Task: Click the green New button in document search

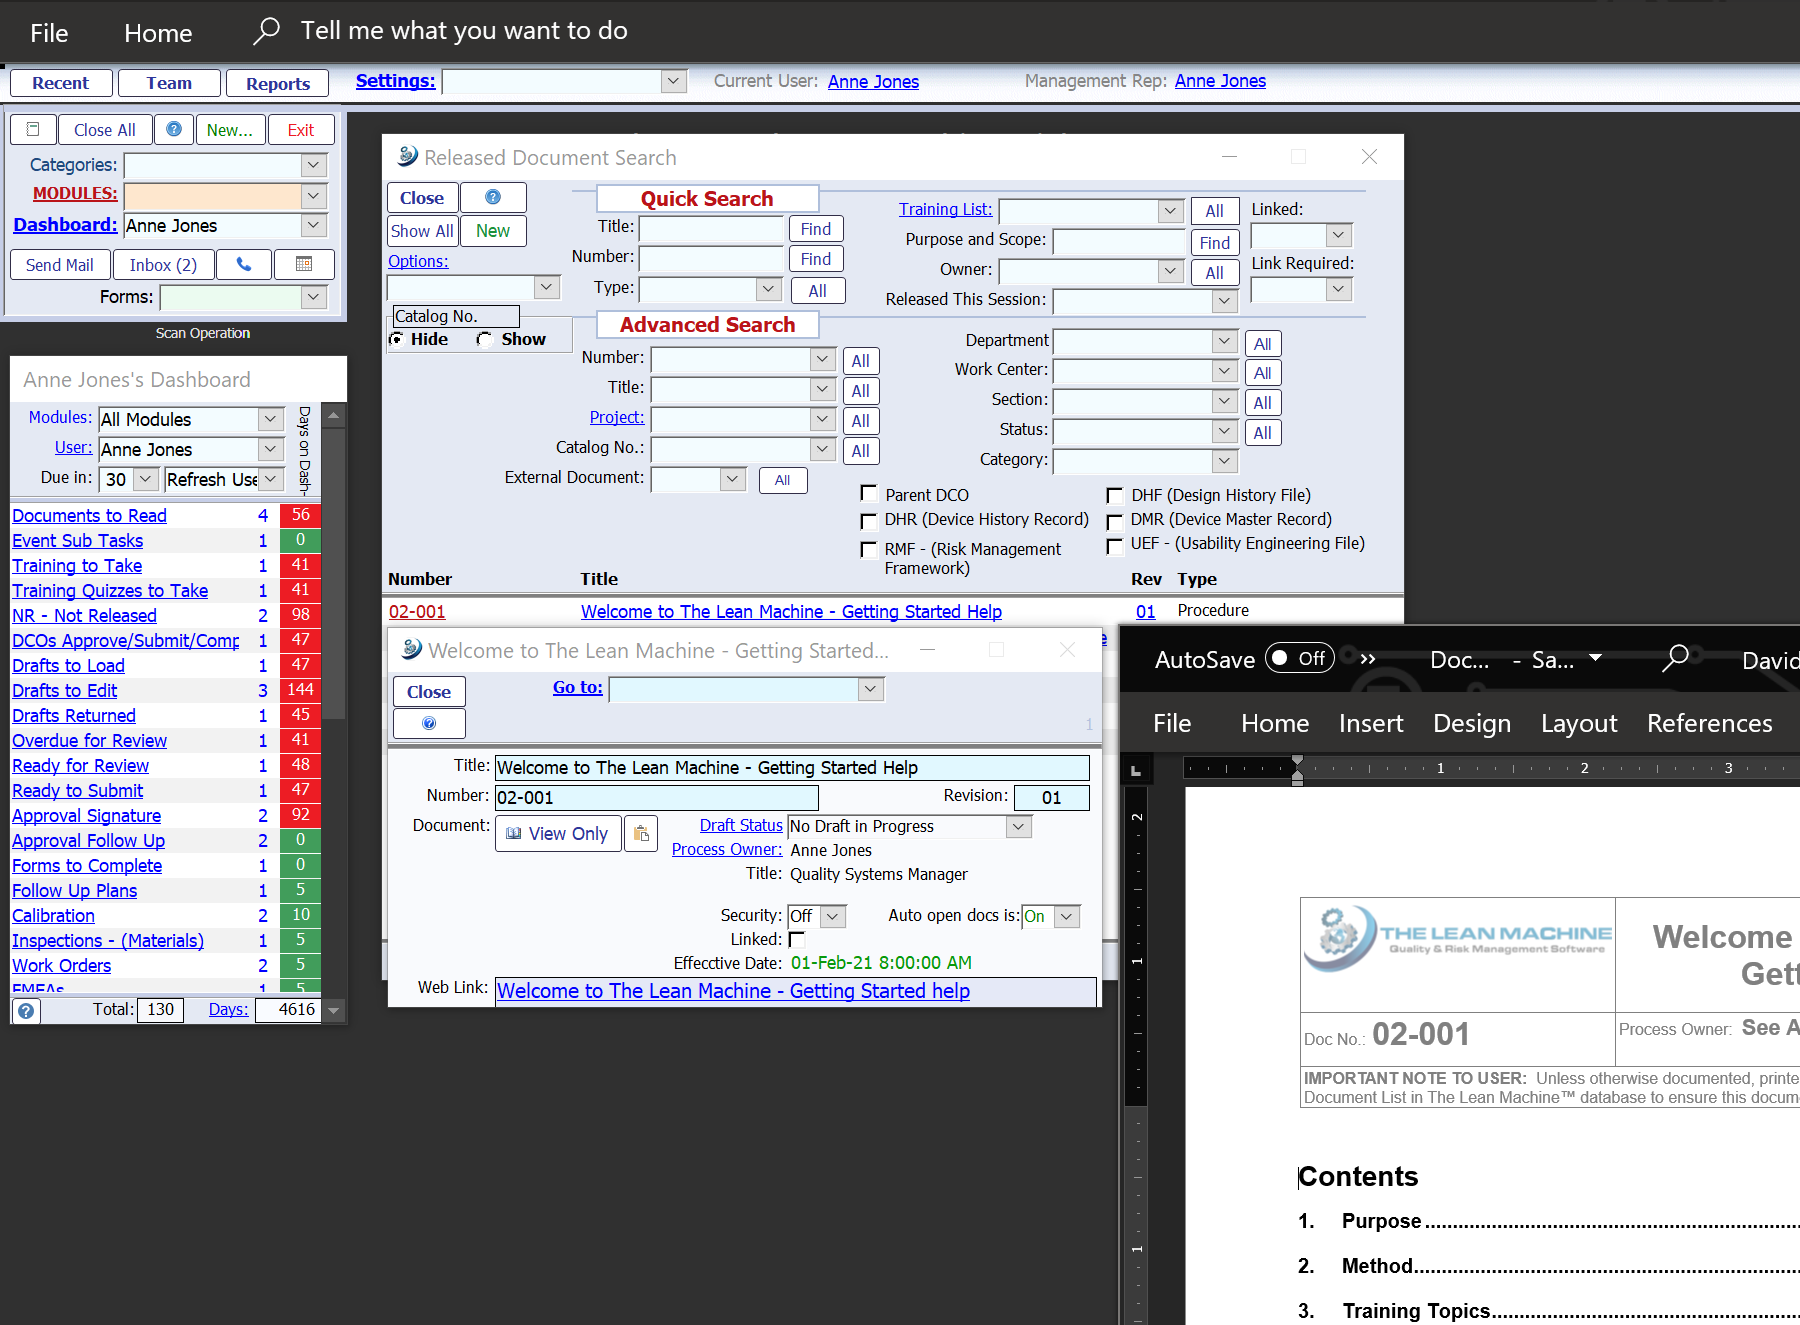Action: pos(493,231)
